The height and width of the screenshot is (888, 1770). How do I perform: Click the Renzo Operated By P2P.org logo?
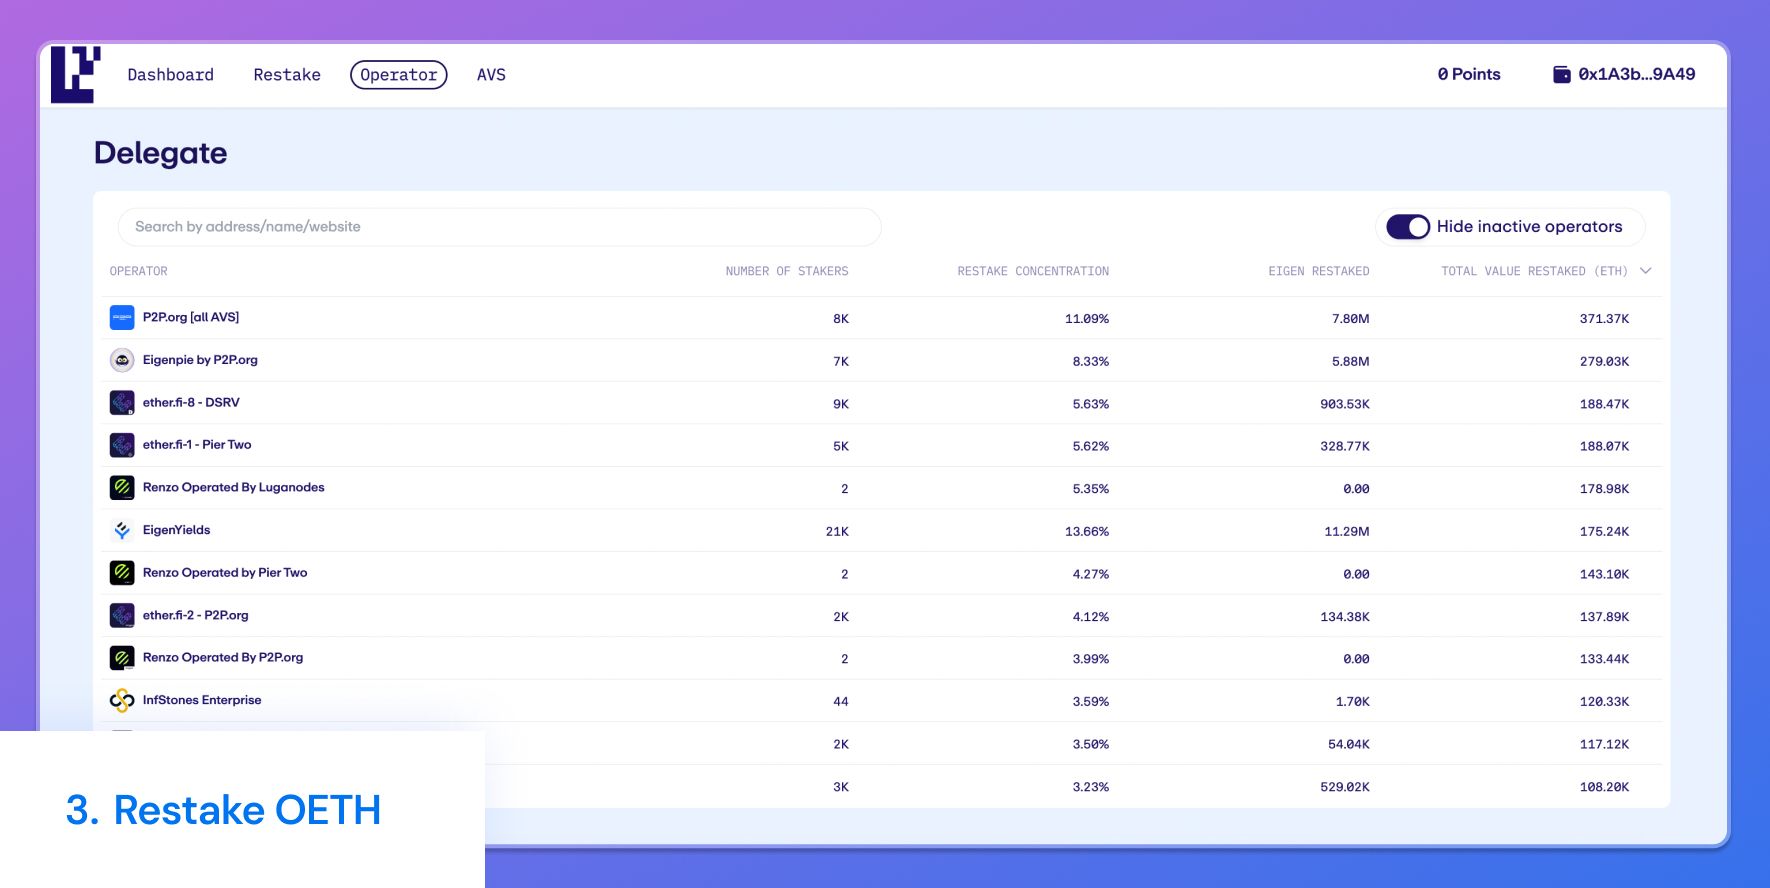coord(122,658)
